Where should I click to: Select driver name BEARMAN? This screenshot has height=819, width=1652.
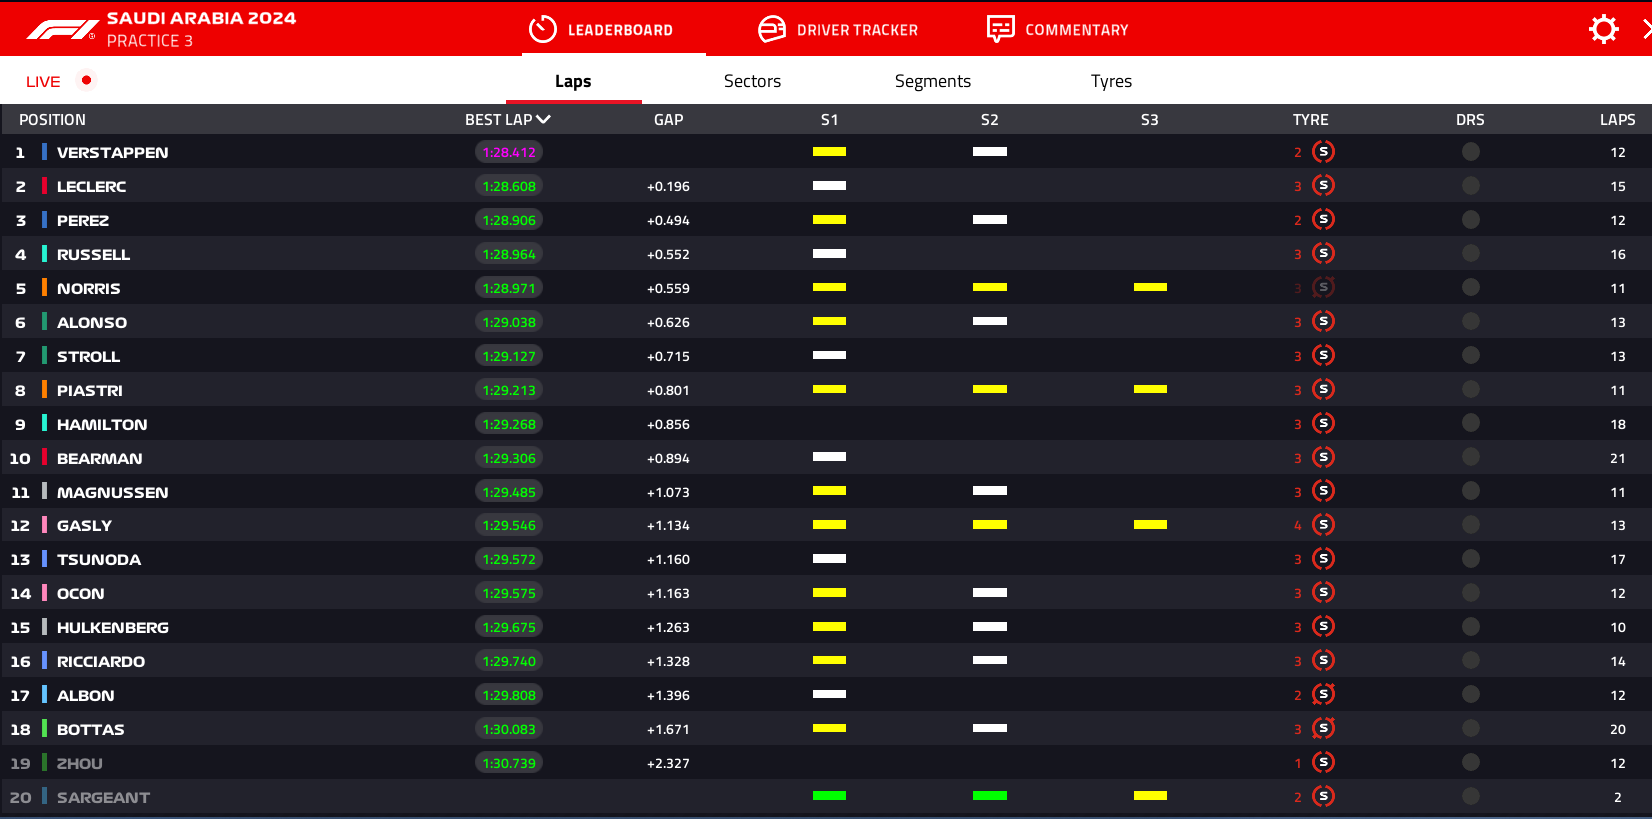pos(99,458)
